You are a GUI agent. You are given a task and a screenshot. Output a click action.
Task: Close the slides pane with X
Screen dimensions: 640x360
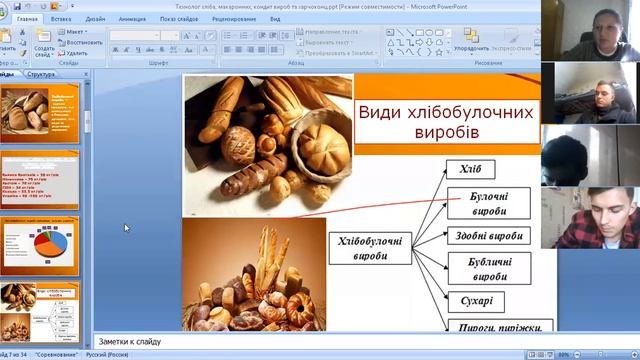[x=86, y=74]
